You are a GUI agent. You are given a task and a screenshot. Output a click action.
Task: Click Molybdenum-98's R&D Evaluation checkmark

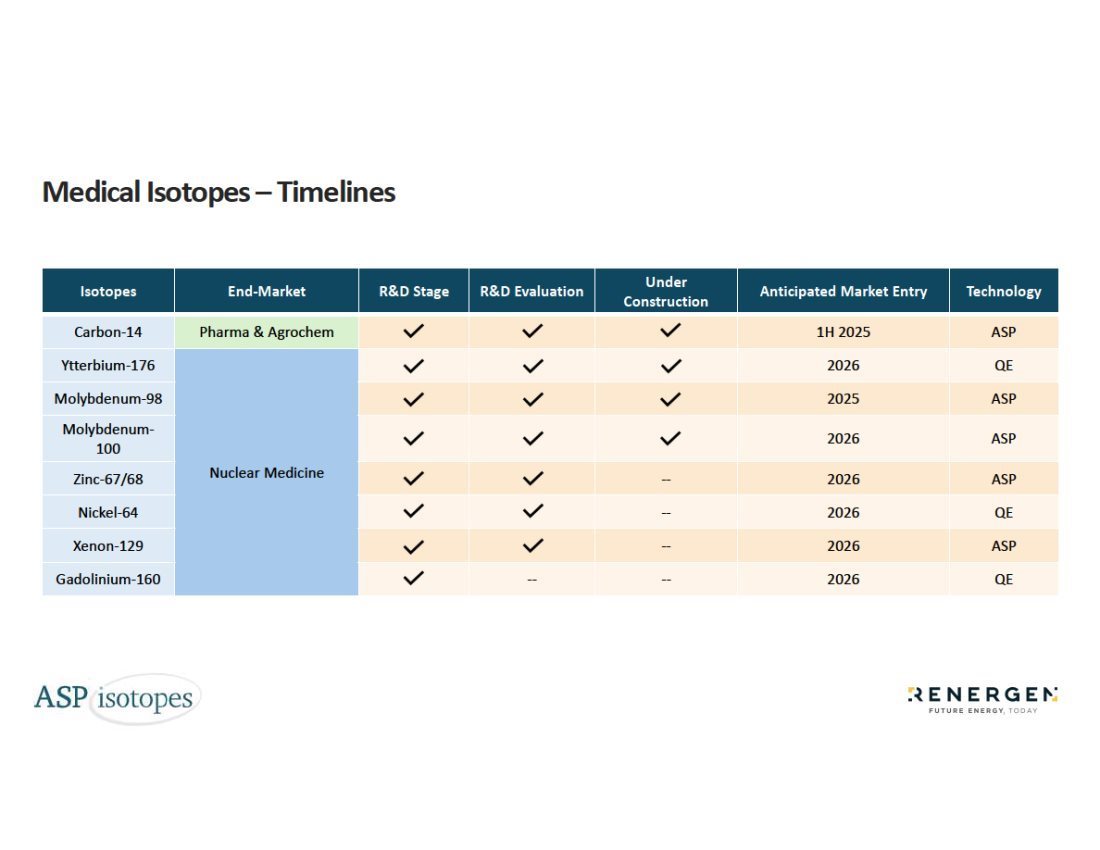click(x=533, y=399)
